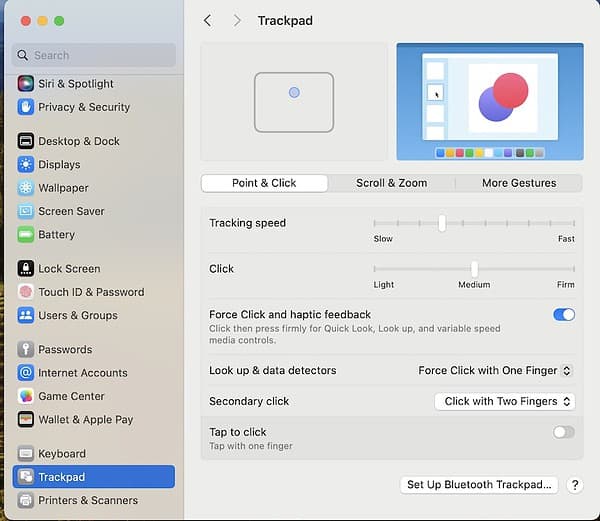Enable the Tap to click switch

point(564,432)
